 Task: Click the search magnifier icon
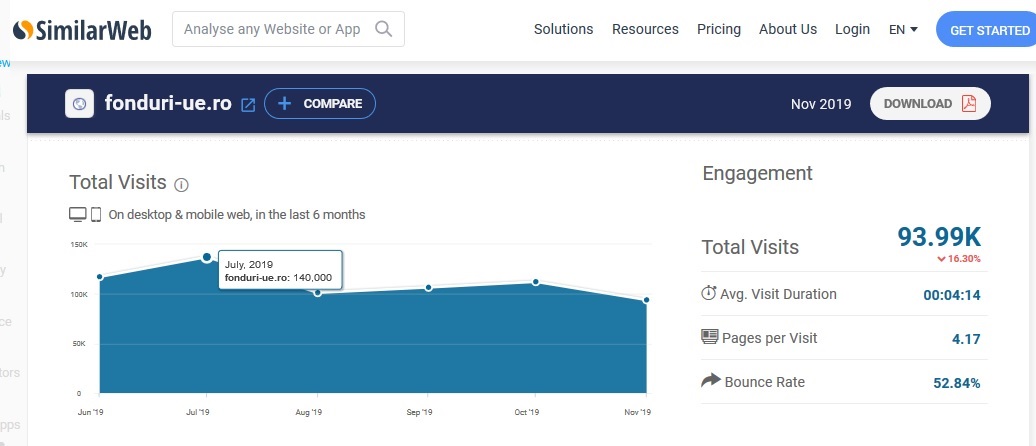383,28
